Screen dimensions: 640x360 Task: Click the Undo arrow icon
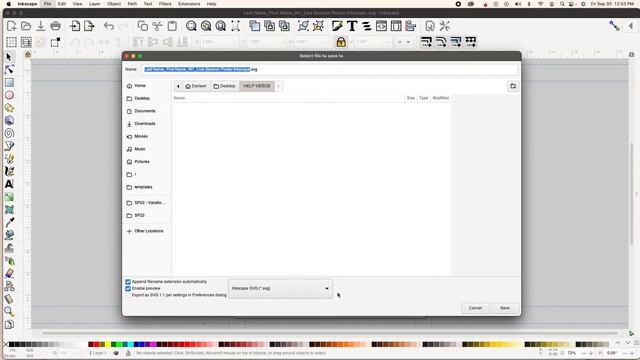click(x=109, y=26)
